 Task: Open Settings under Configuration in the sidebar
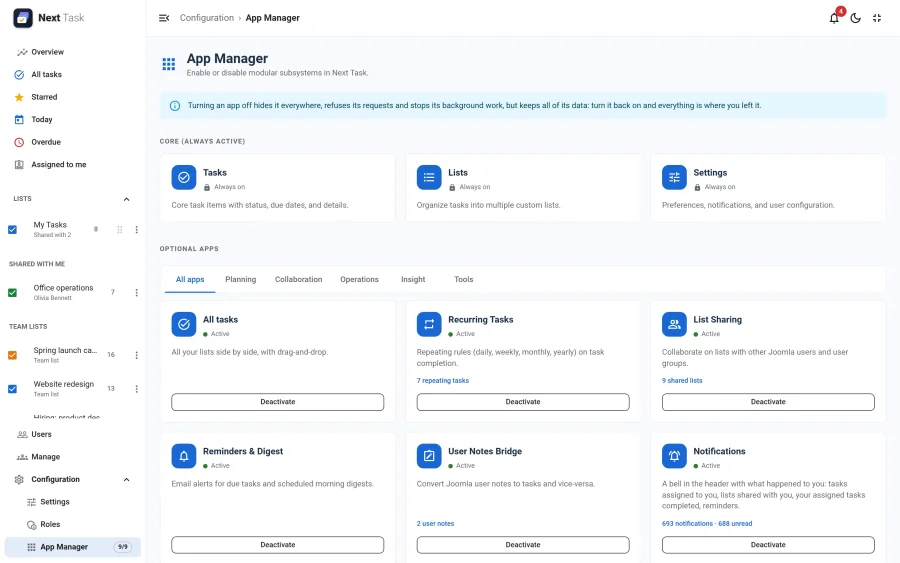[x=72, y=502]
